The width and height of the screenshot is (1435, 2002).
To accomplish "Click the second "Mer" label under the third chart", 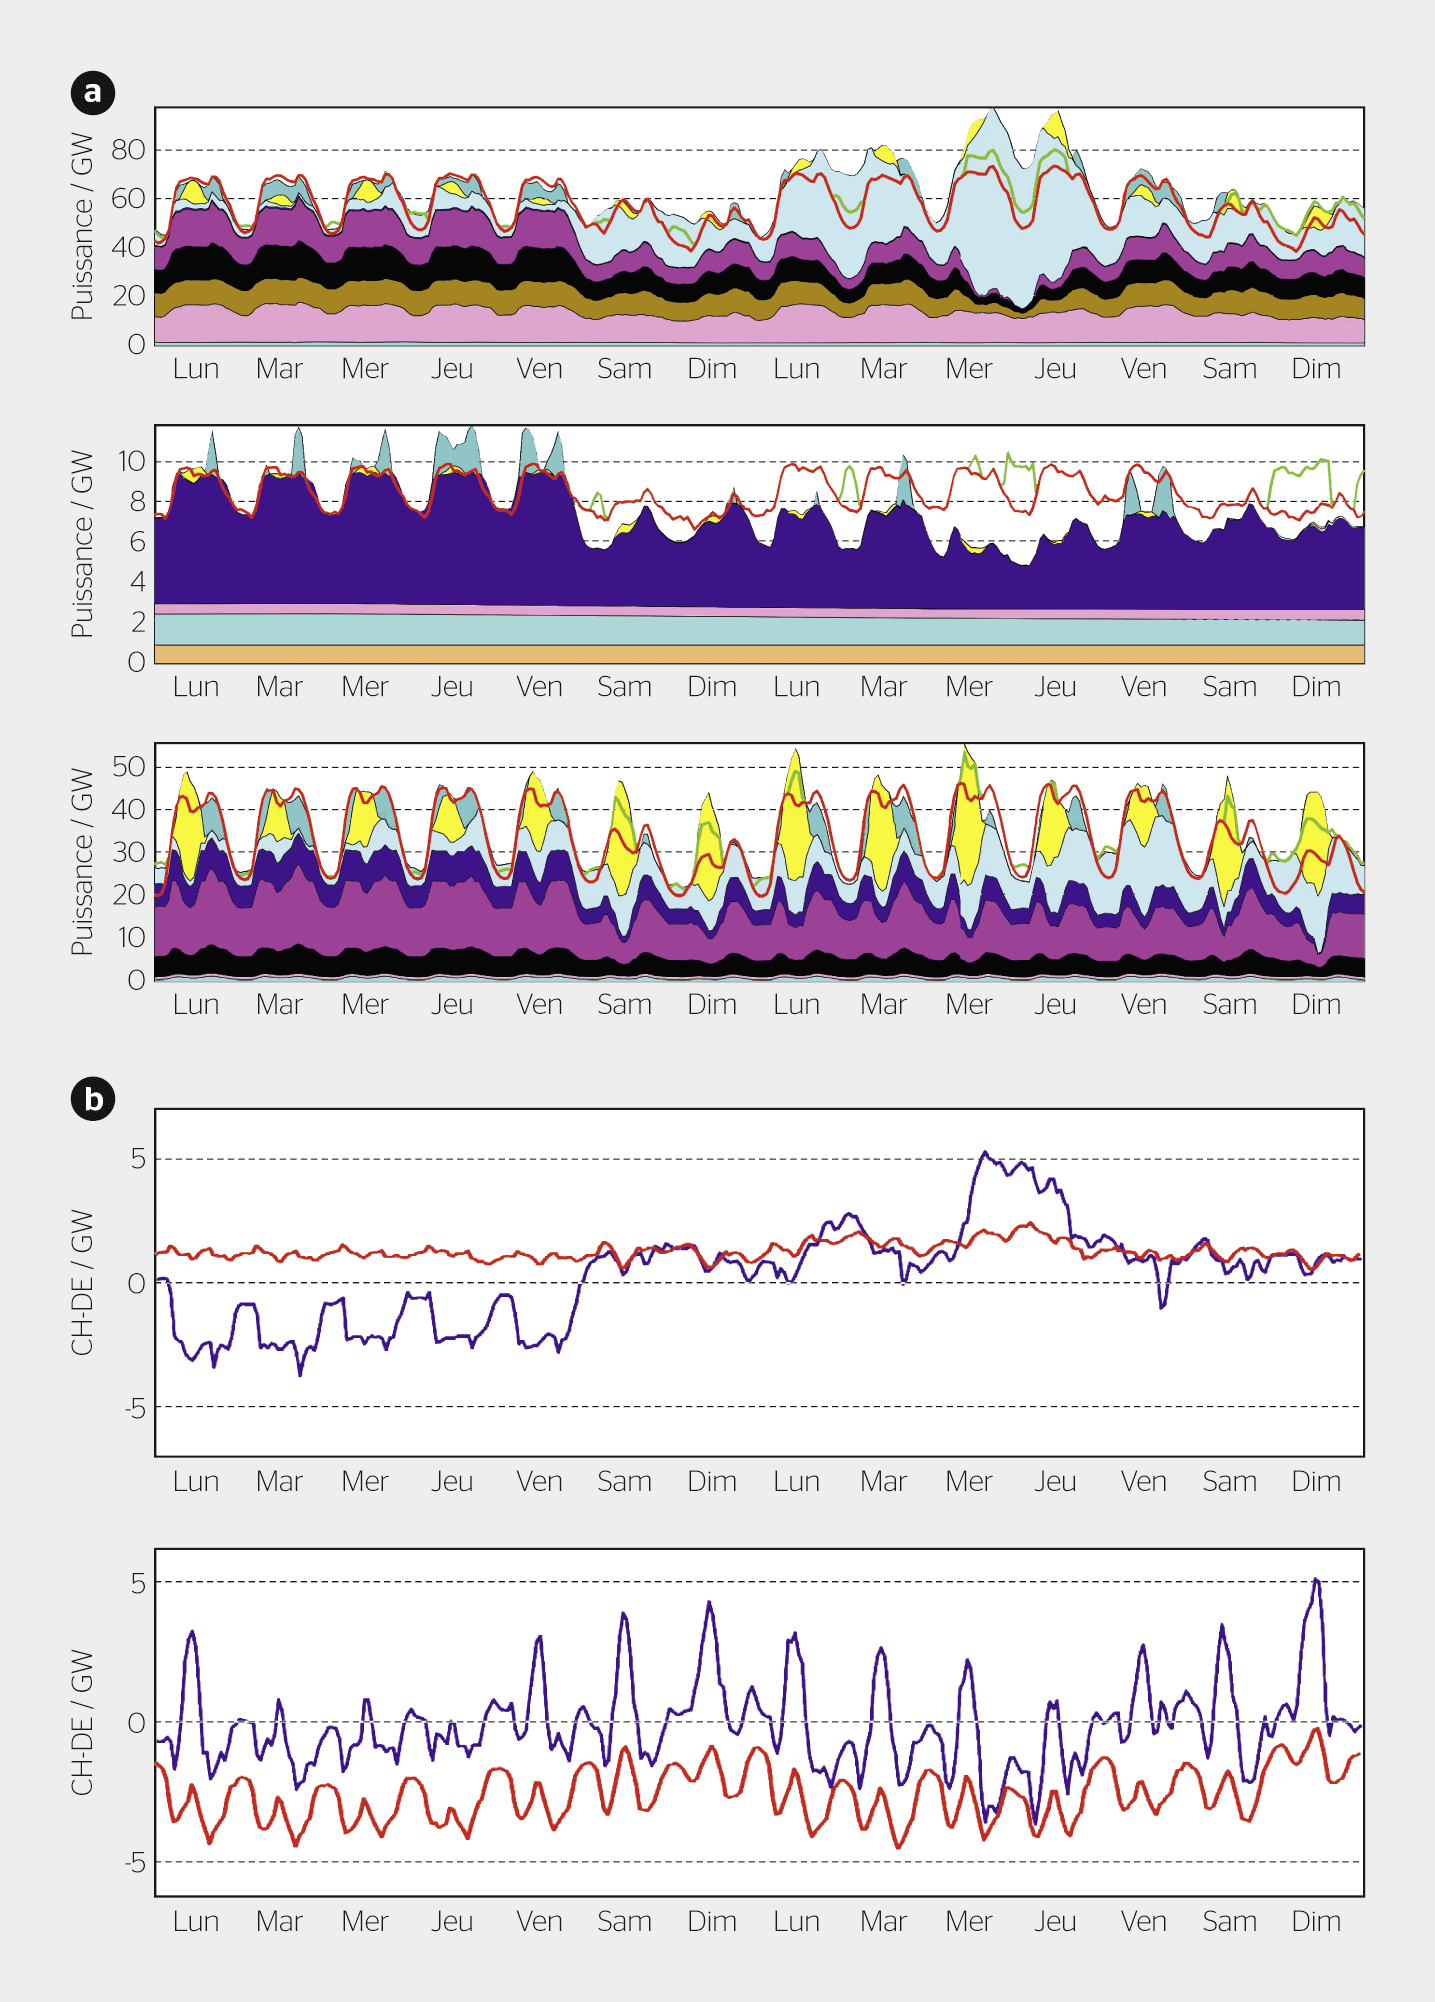I will click(x=968, y=1005).
